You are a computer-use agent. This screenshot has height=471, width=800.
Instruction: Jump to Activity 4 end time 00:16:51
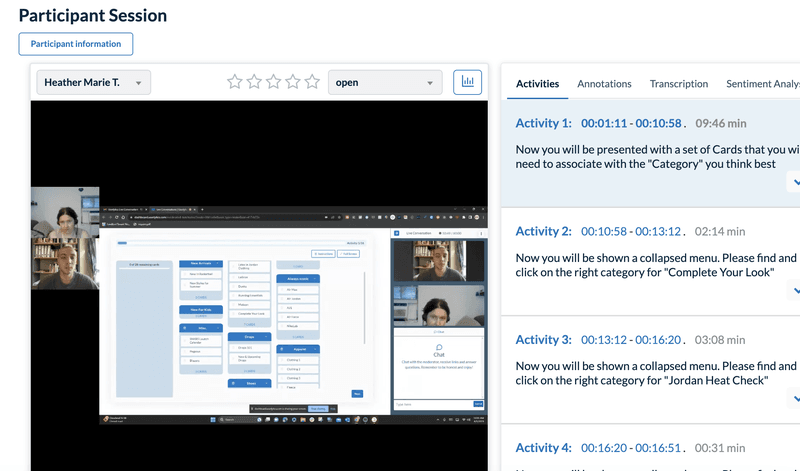tap(658, 448)
